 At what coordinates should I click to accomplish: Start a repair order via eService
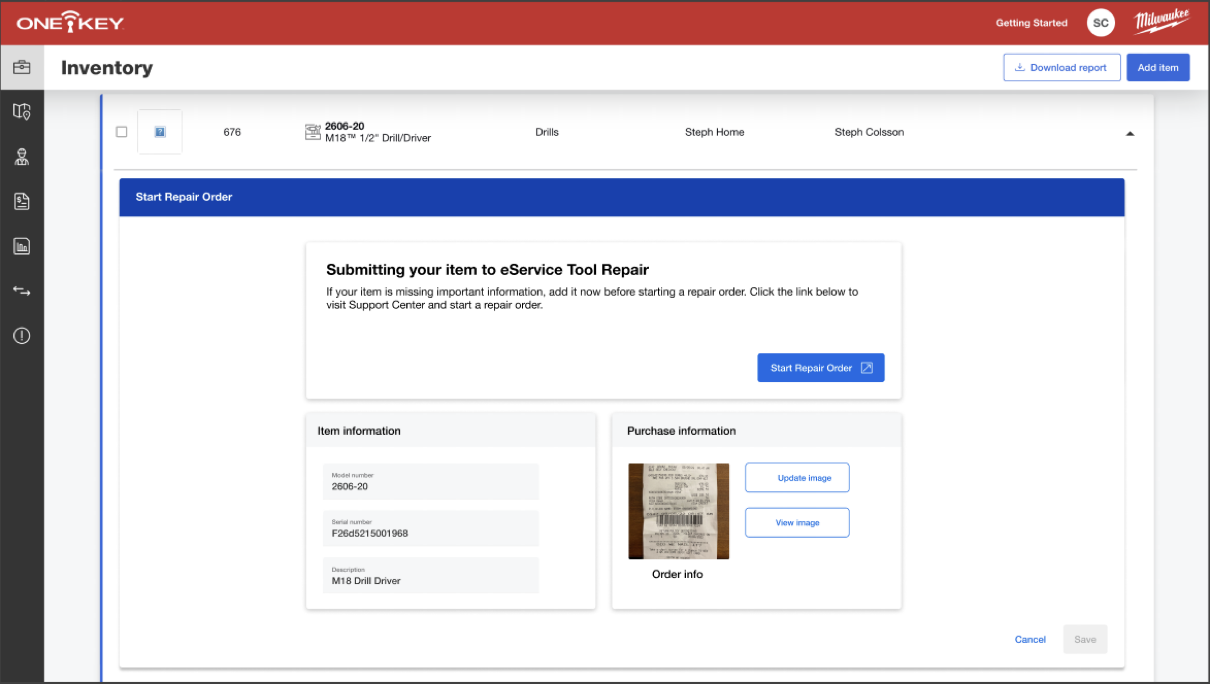(820, 367)
